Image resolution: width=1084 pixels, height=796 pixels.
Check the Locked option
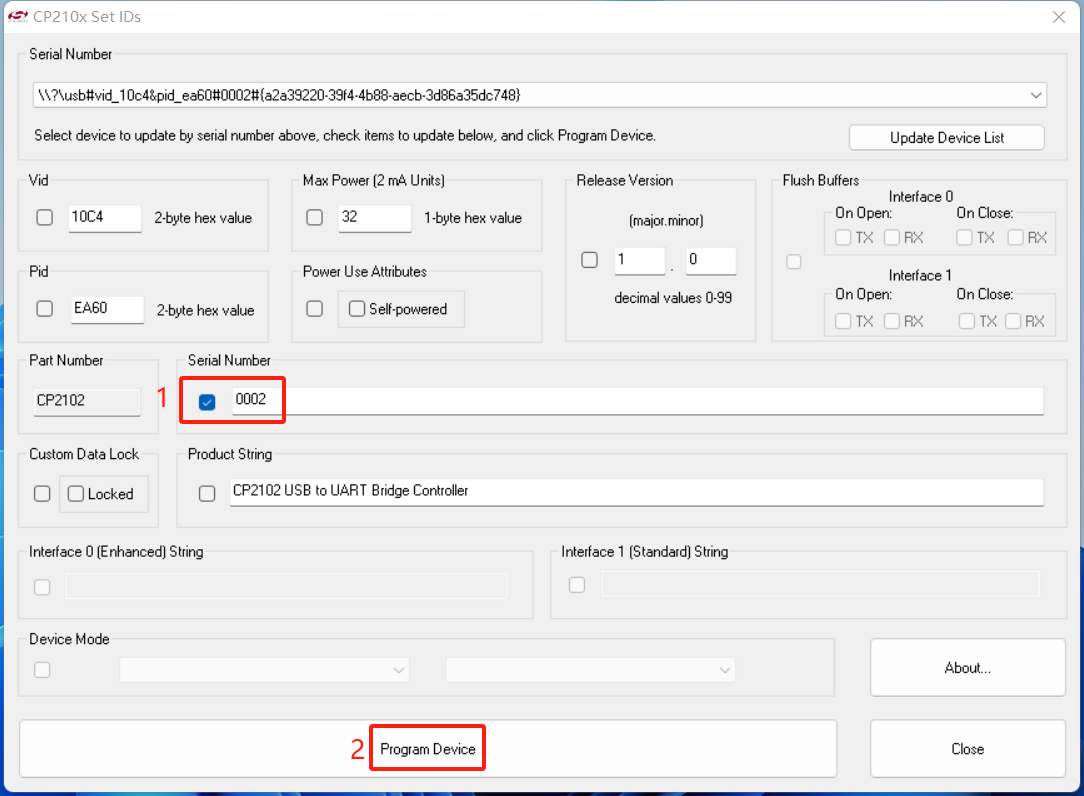pyautogui.click(x=76, y=494)
